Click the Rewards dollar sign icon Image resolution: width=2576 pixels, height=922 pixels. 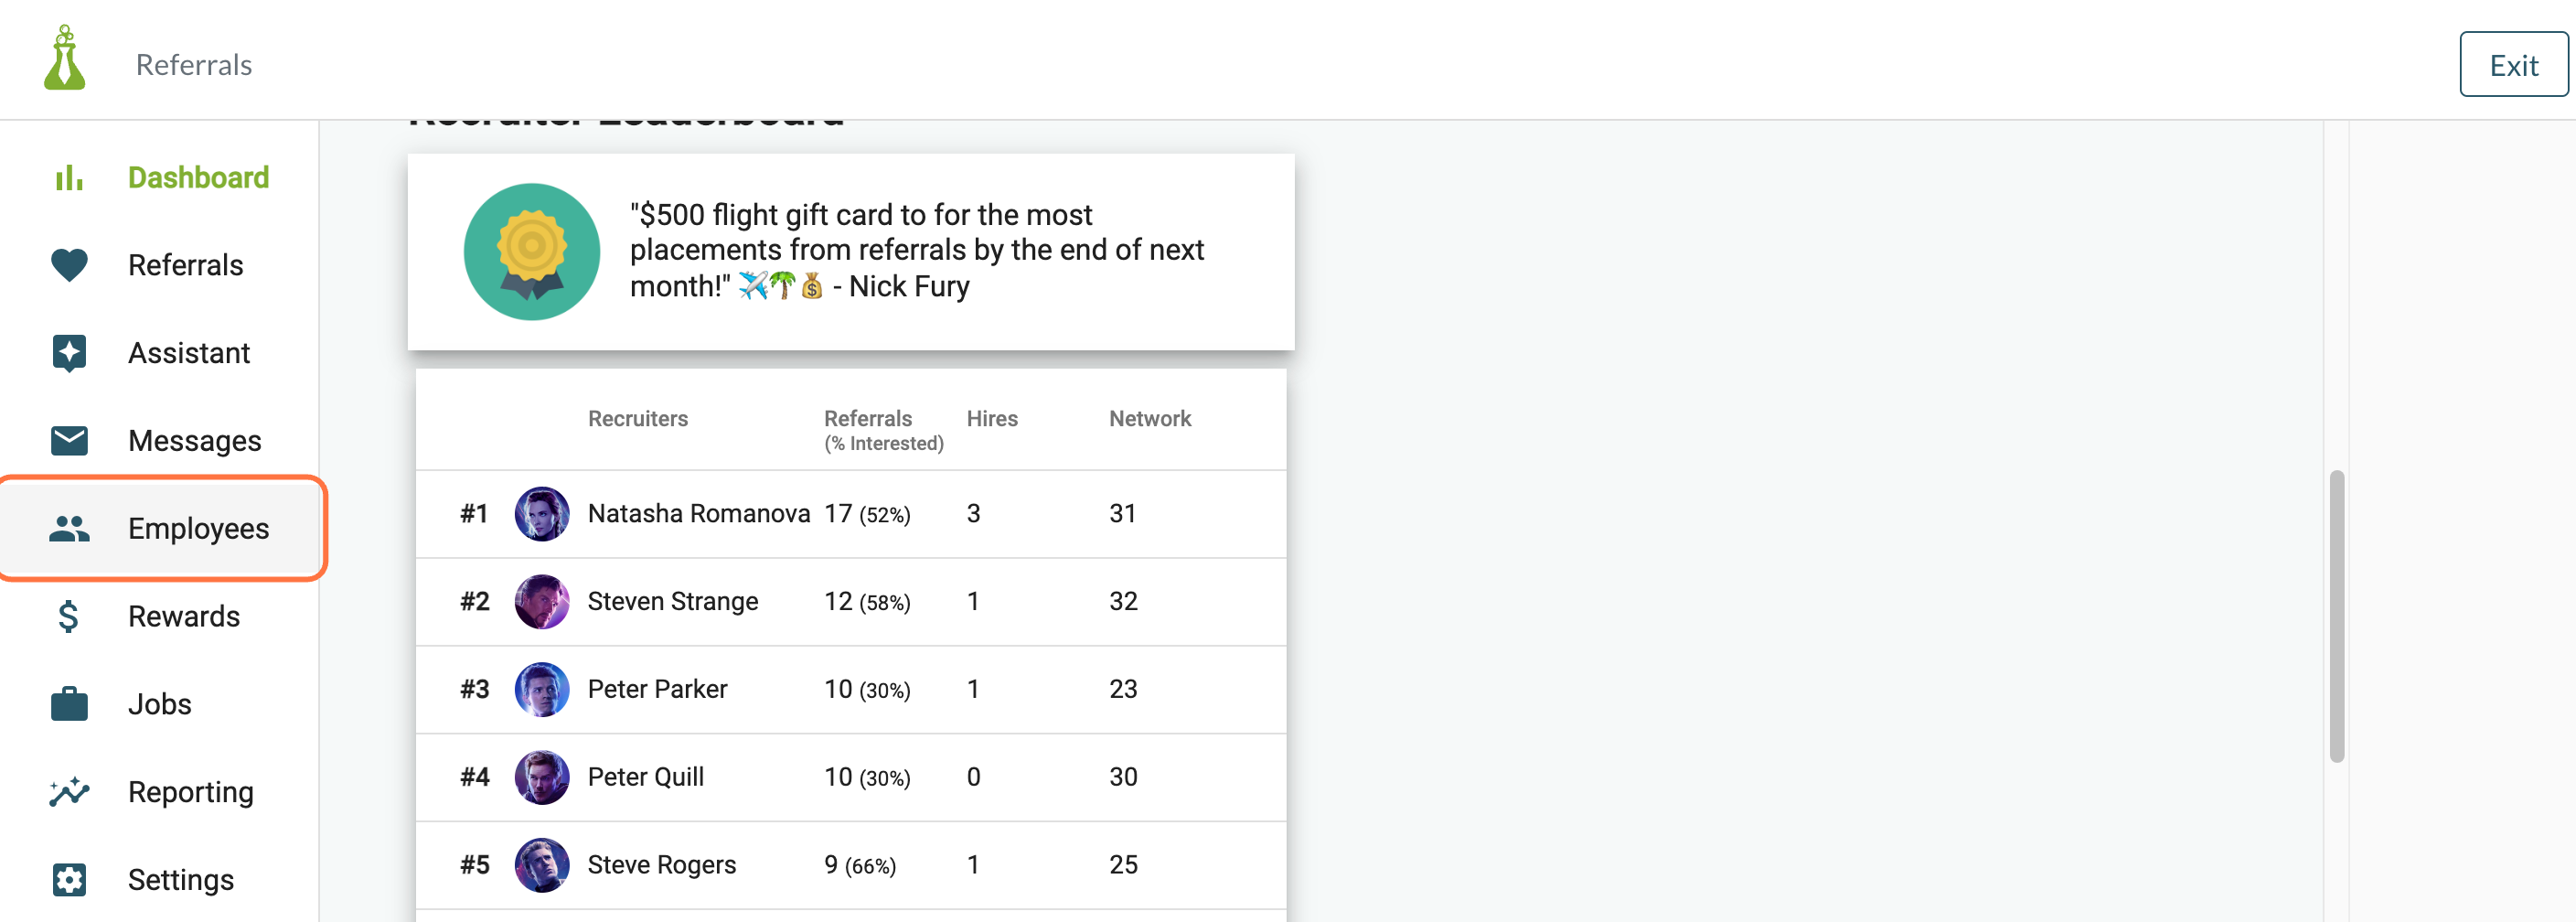click(x=68, y=616)
